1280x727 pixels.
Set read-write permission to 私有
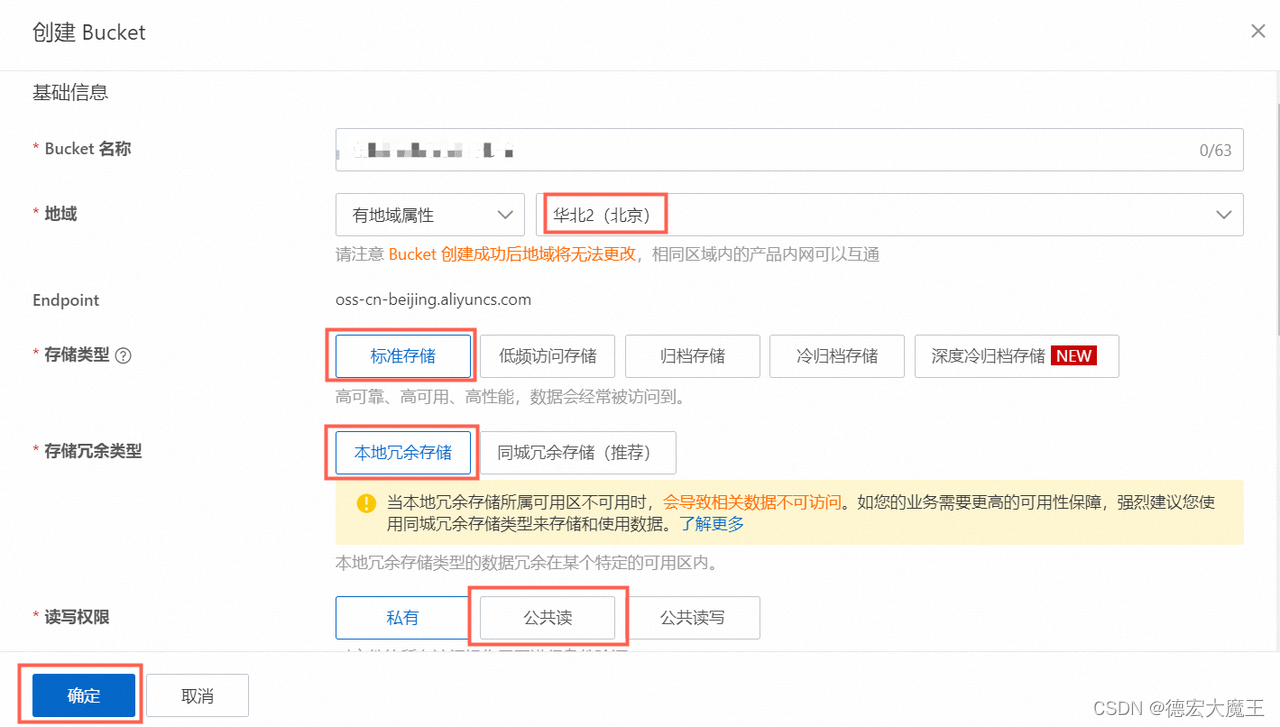(403, 618)
